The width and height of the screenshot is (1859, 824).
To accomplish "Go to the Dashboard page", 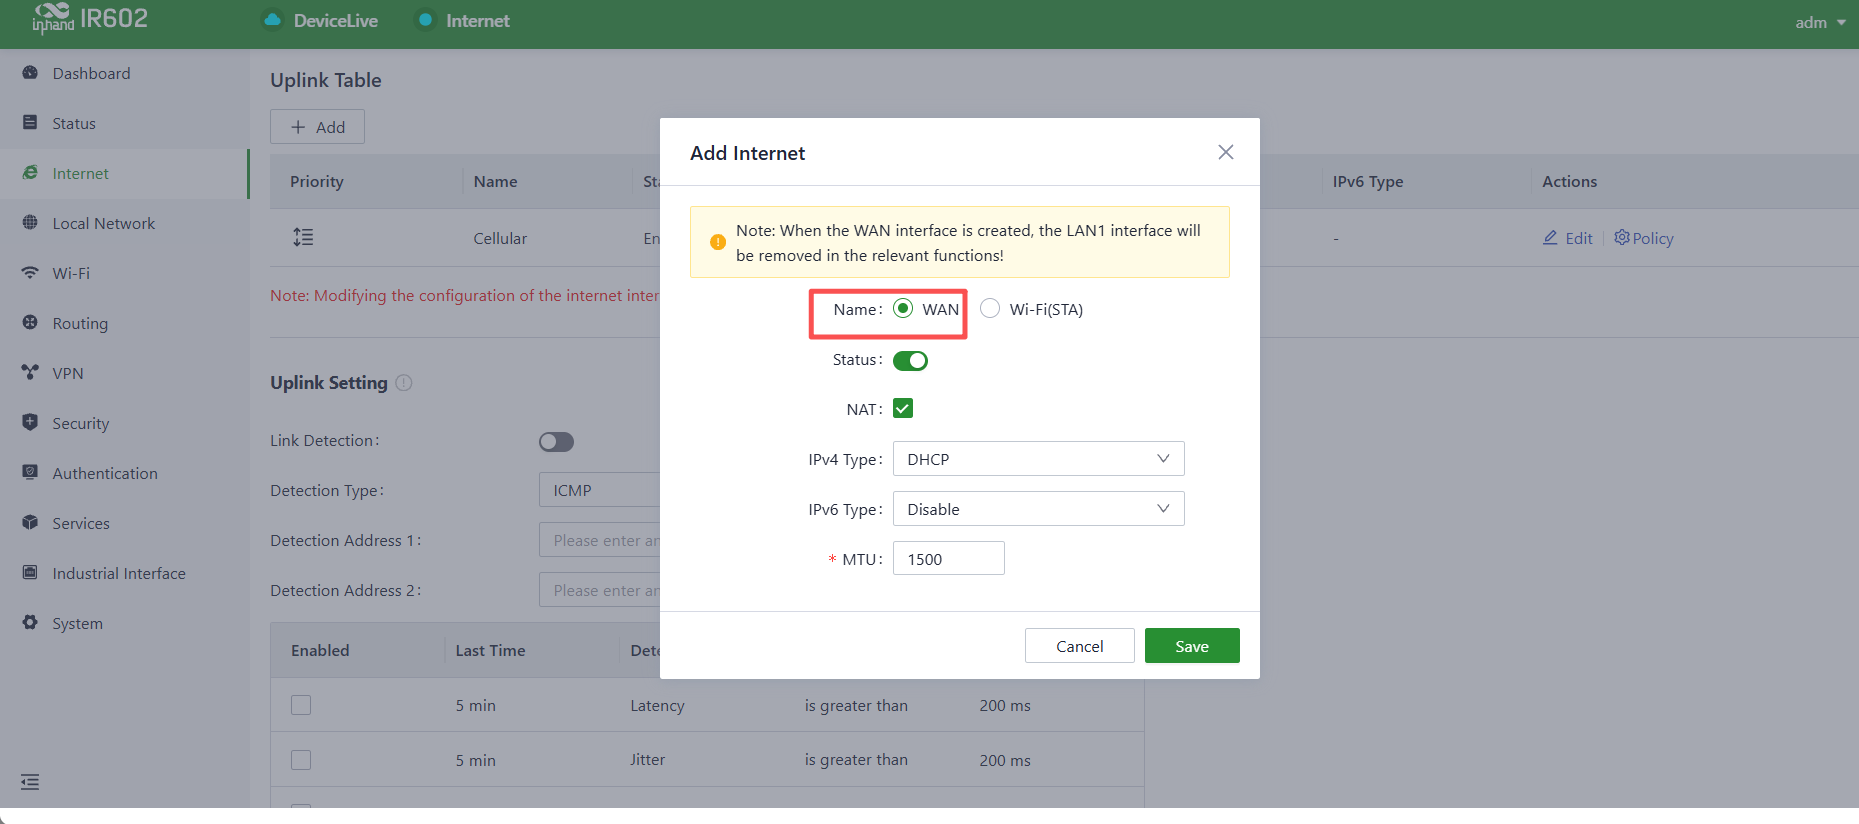I will (x=124, y=73).
